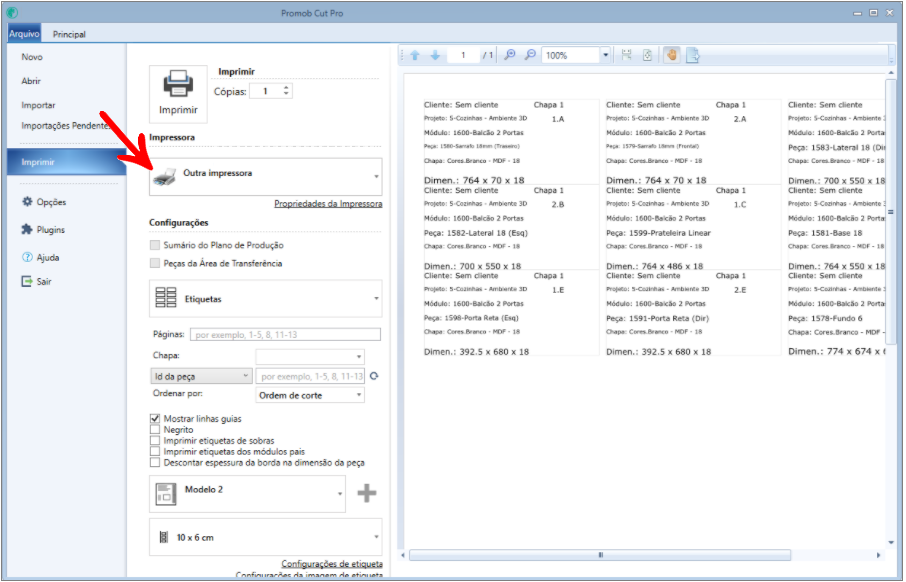Select Importar in the Arquivo menu
Image resolution: width=906 pixels, height=582 pixels.
tap(38, 105)
